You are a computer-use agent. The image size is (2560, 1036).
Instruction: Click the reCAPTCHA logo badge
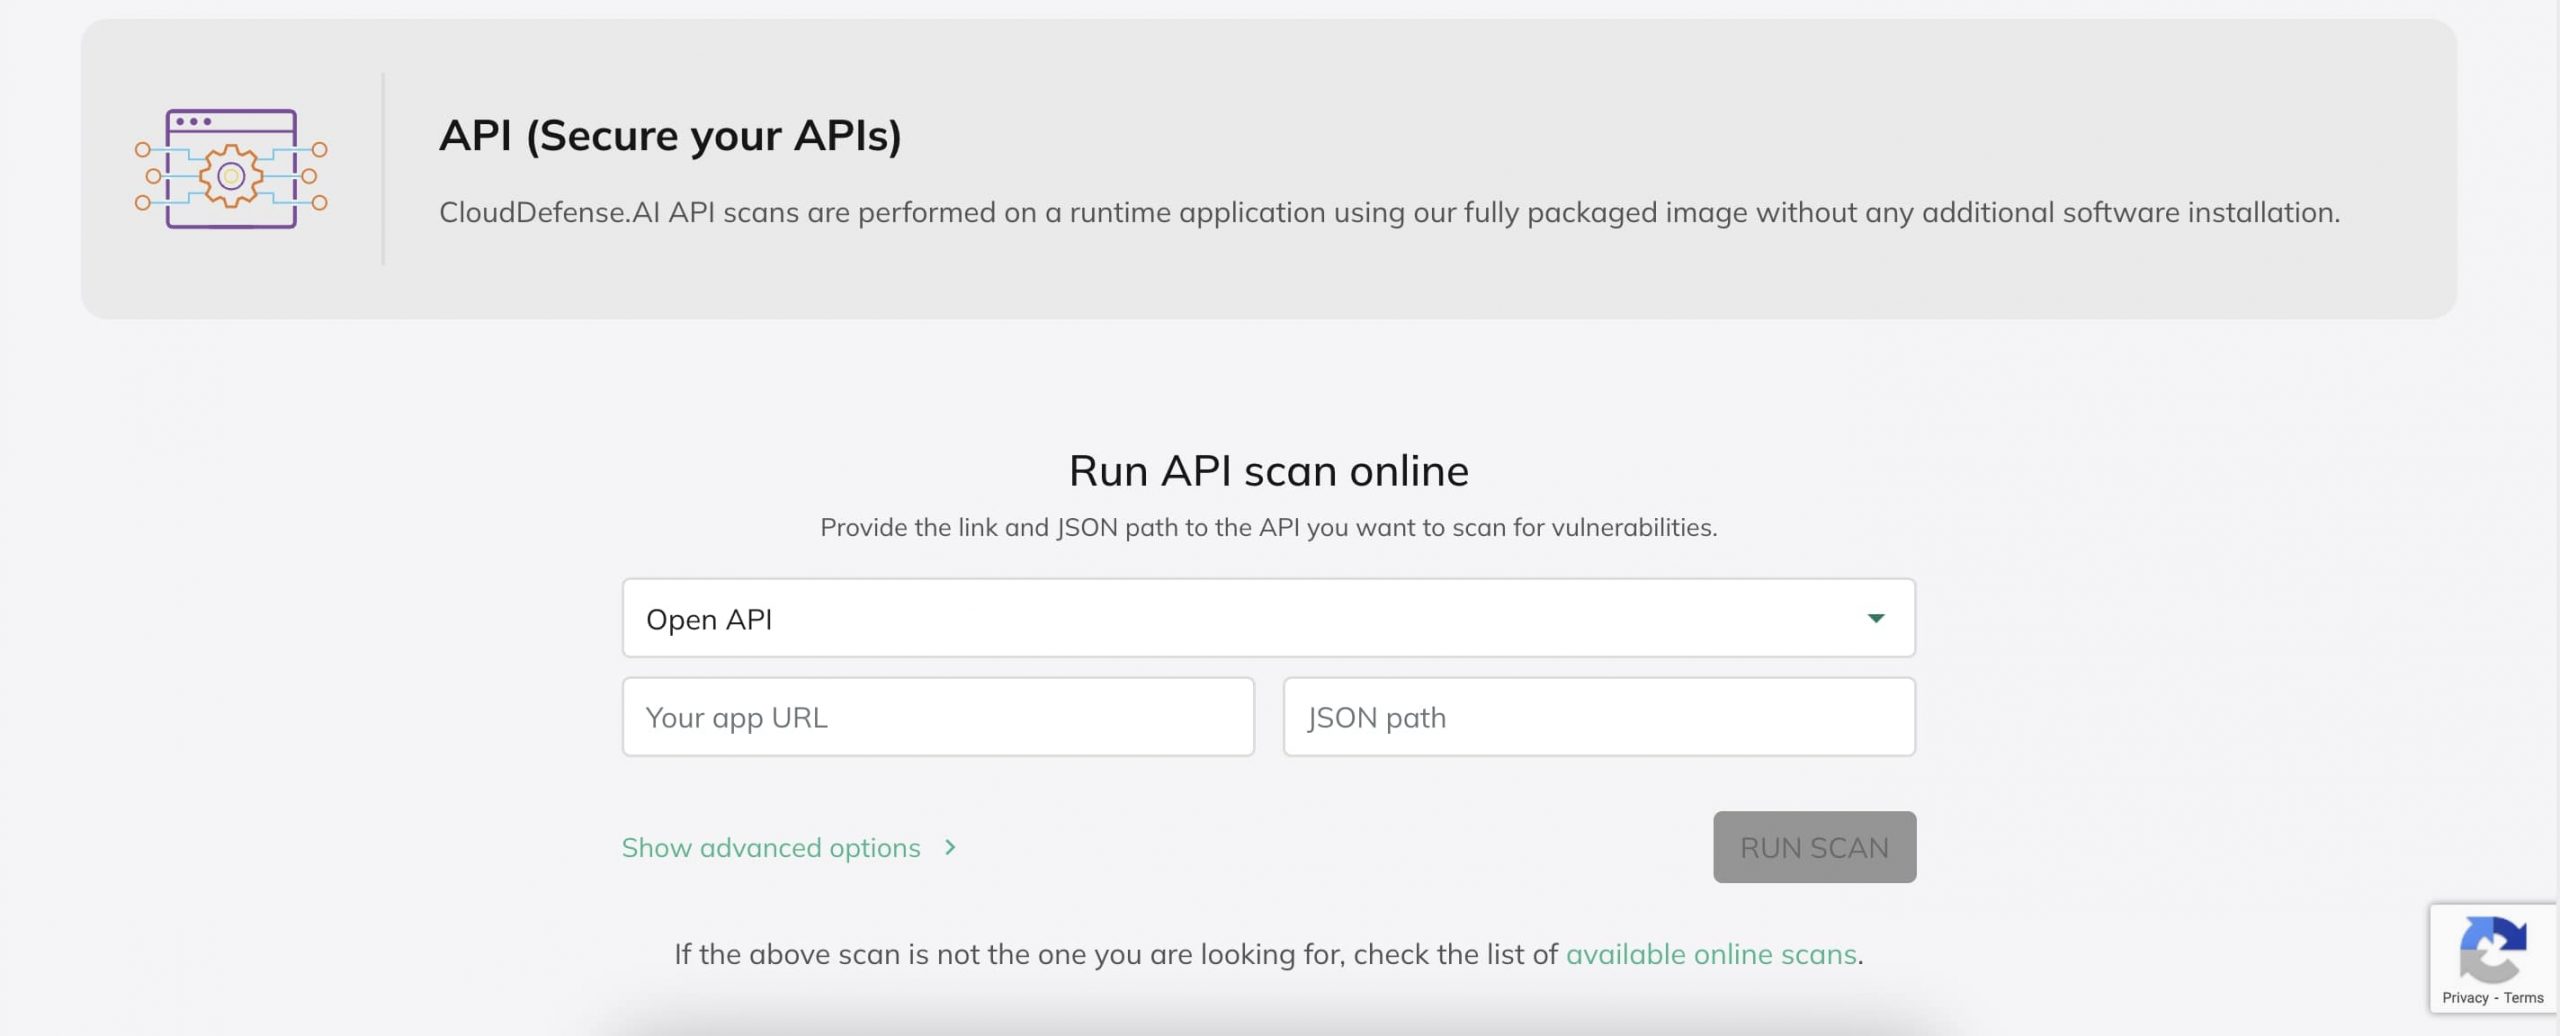2492,949
